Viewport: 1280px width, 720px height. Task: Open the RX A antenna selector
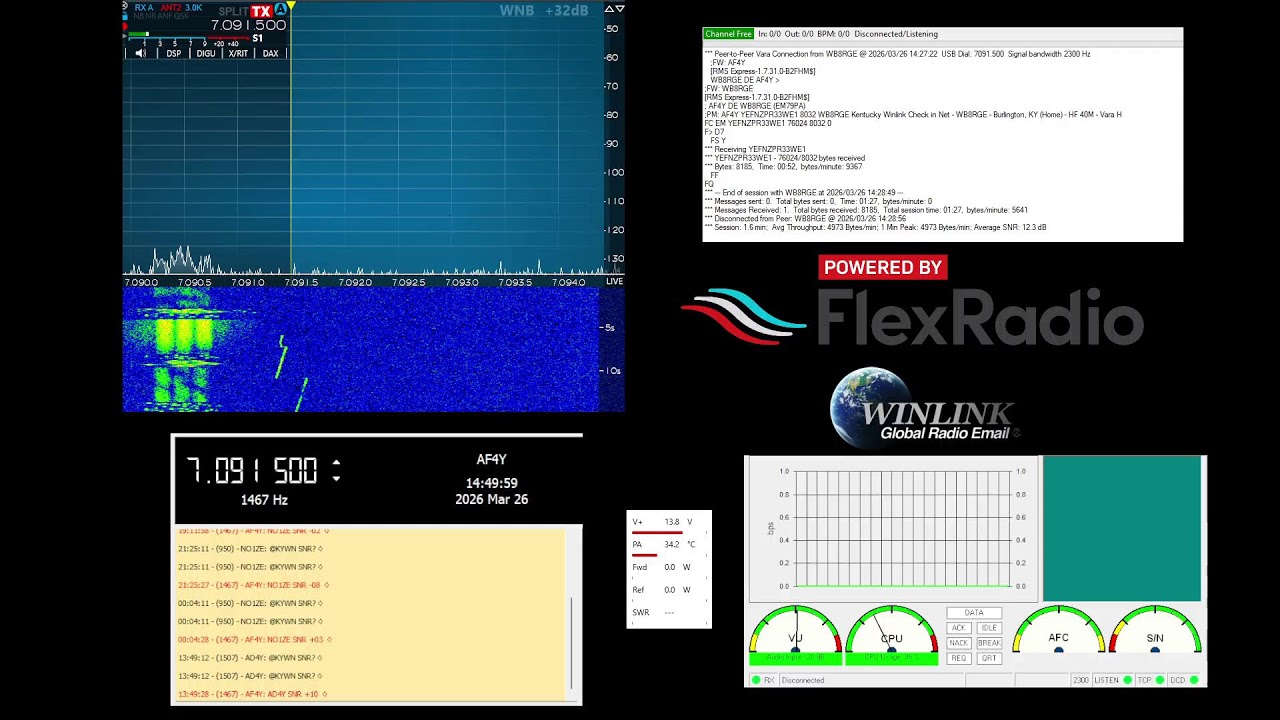(x=144, y=8)
